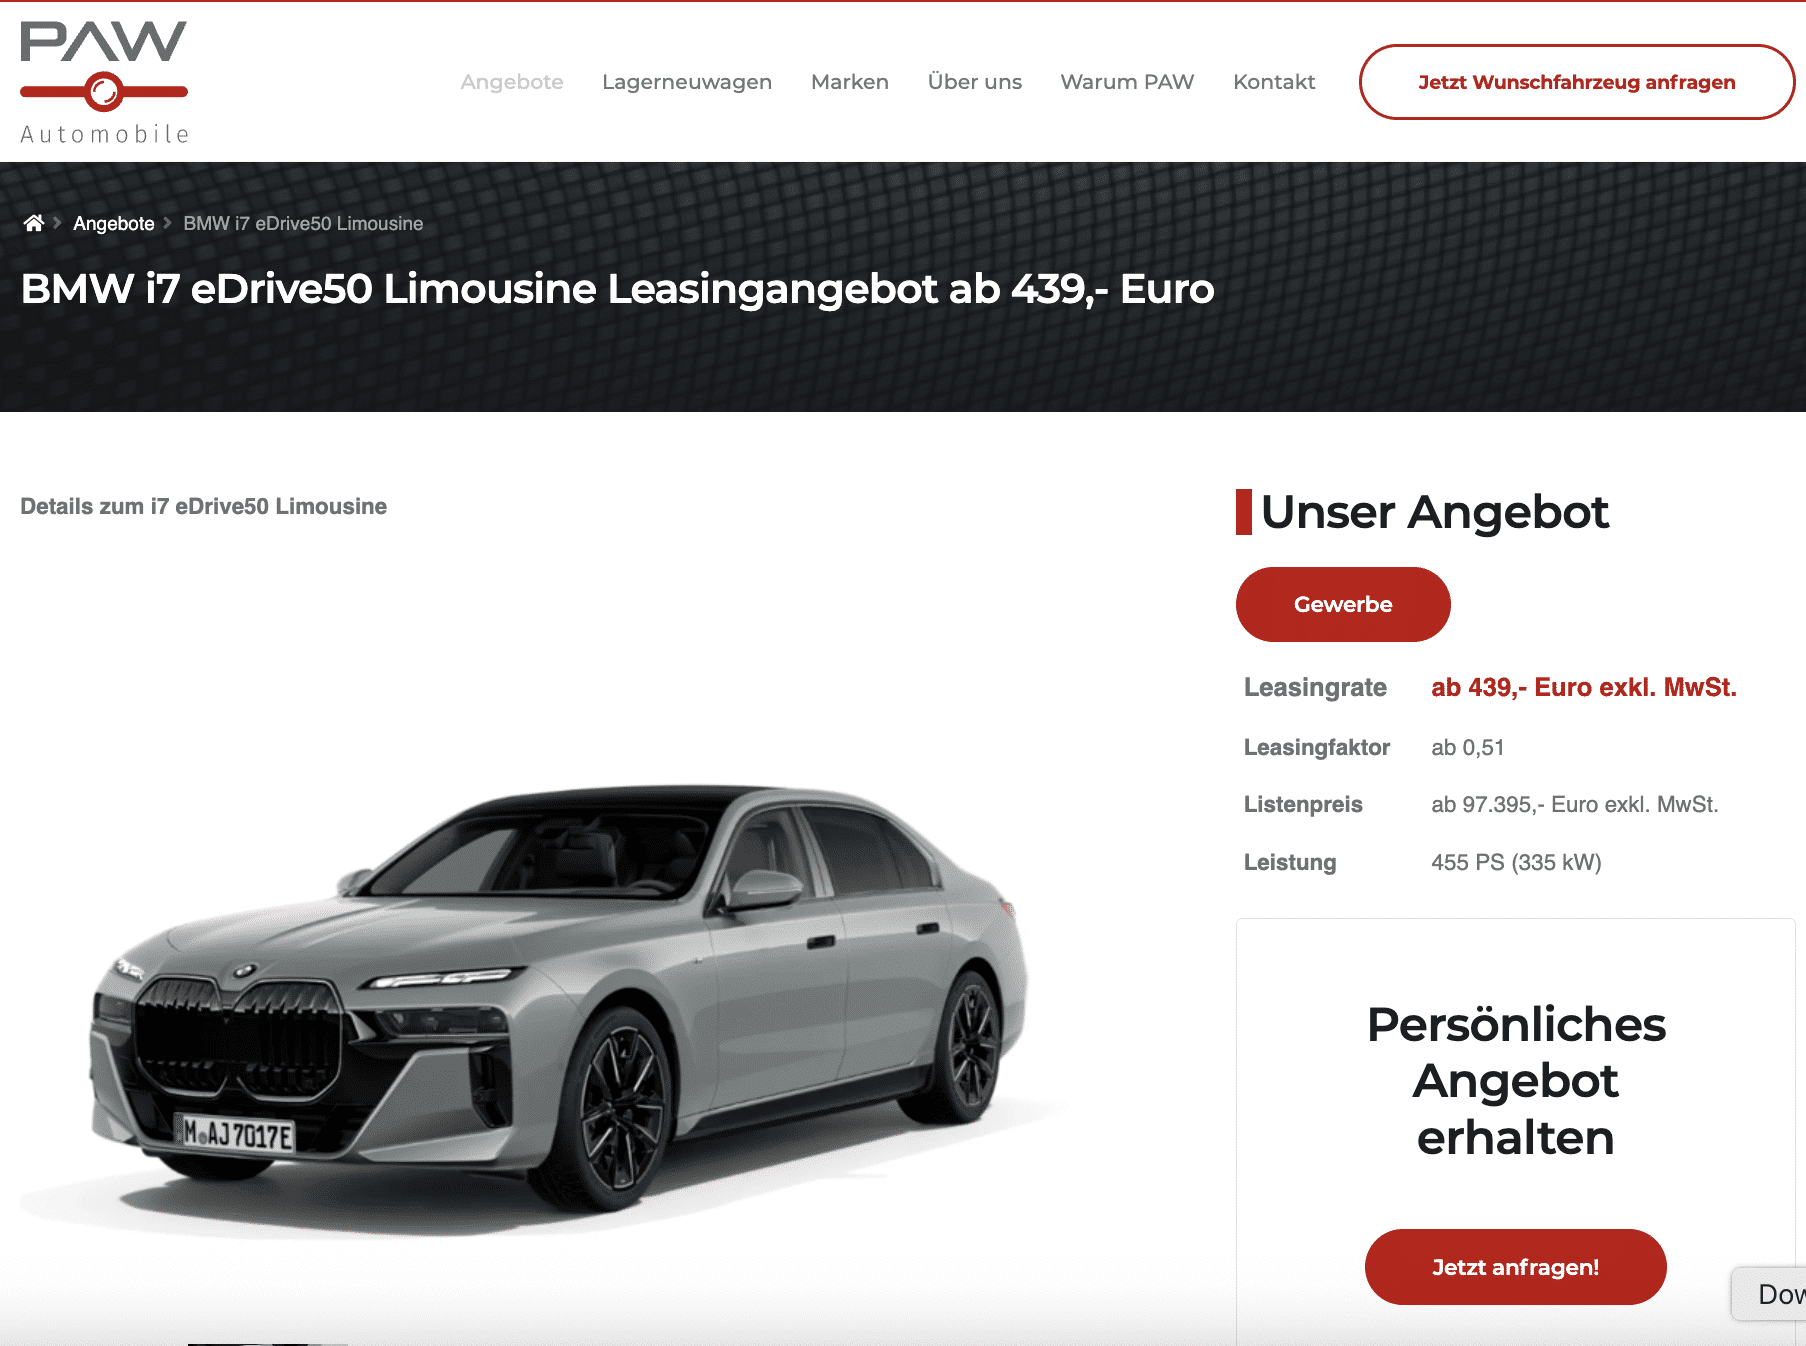1806x1346 pixels.
Task: Select the Gewerbe offer tab
Action: click(1343, 604)
